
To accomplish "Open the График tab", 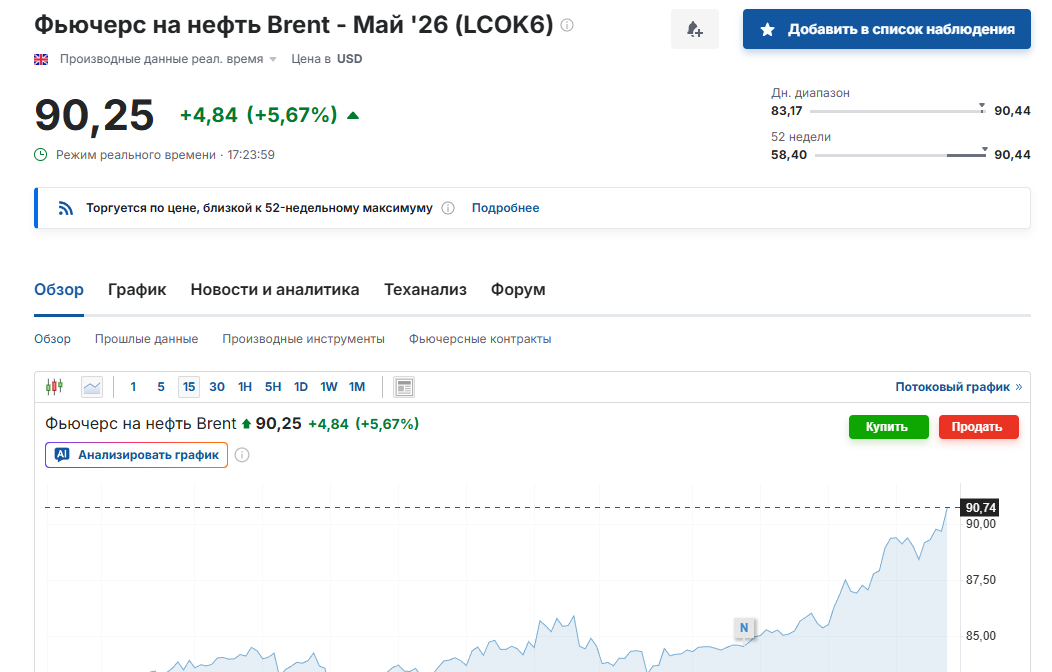I will coord(137,290).
